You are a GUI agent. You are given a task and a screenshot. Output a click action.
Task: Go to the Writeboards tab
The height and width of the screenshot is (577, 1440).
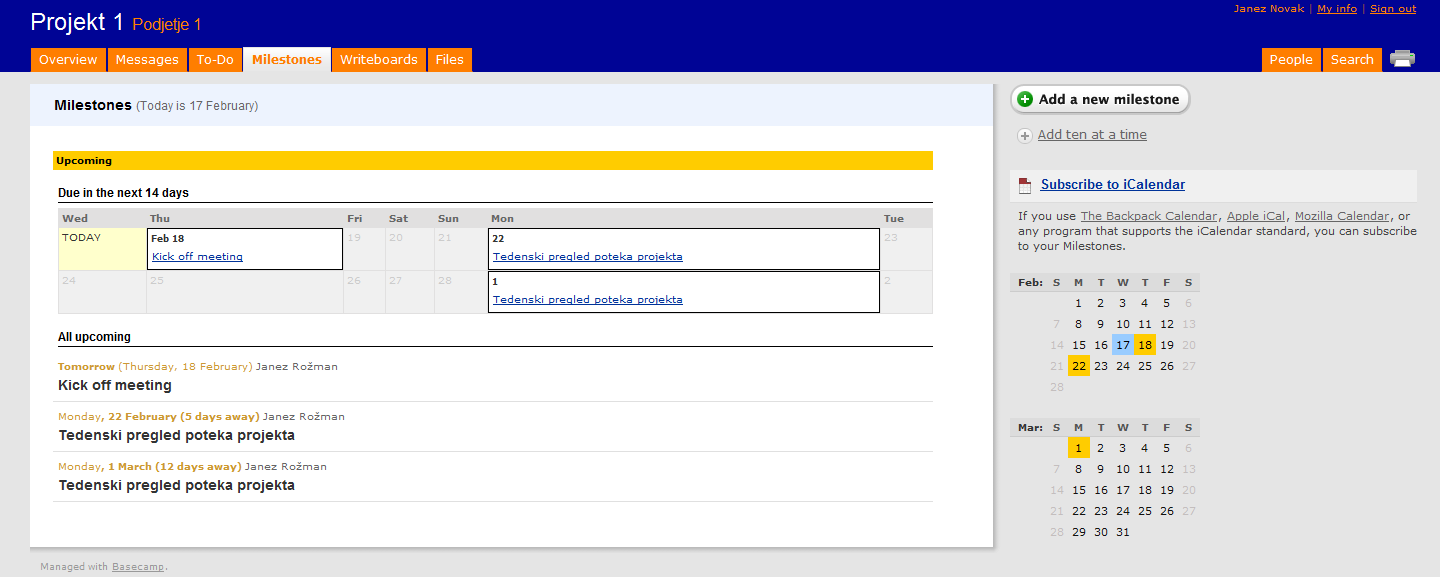coord(379,60)
